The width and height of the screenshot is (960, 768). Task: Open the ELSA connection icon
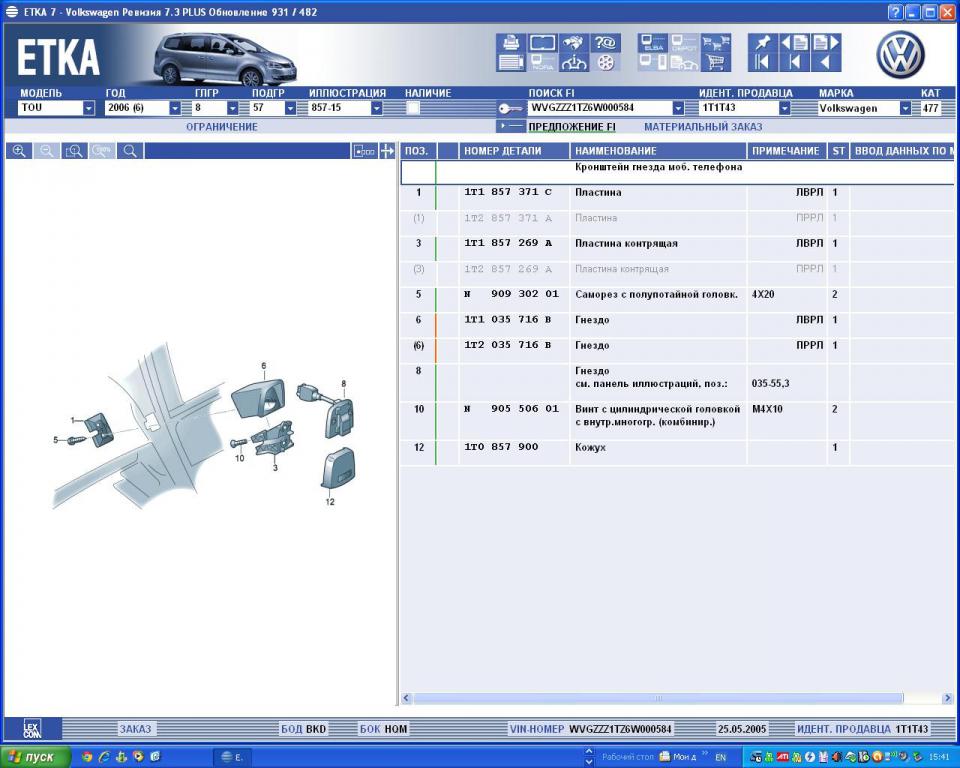pos(653,43)
